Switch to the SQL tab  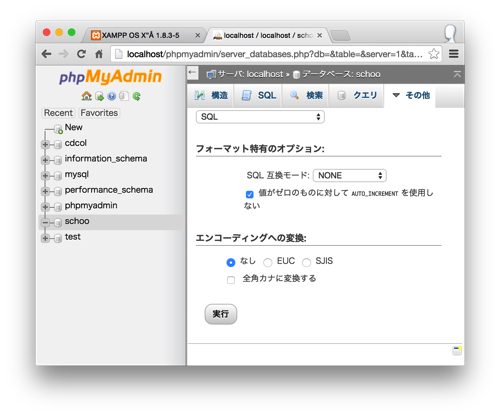pyautogui.click(x=259, y=95)
